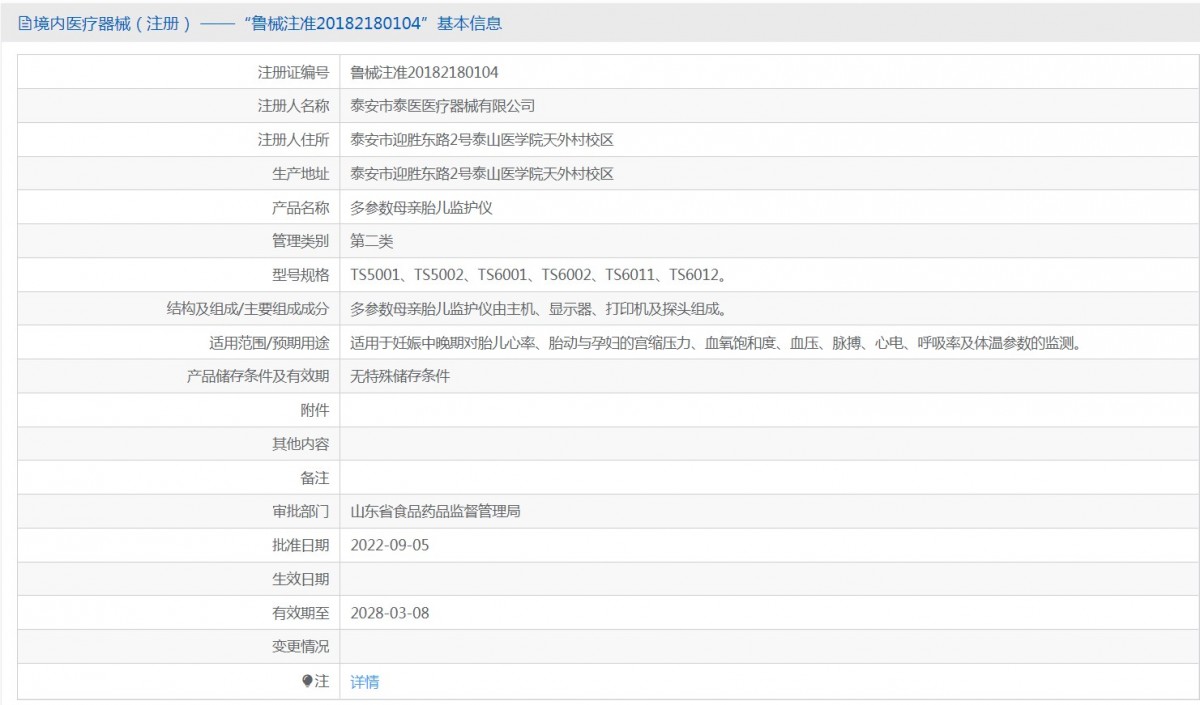The width and height of the screenshot is (1200, 705).
Task: Click the 生产地址 label
Action: coord(300,174)
